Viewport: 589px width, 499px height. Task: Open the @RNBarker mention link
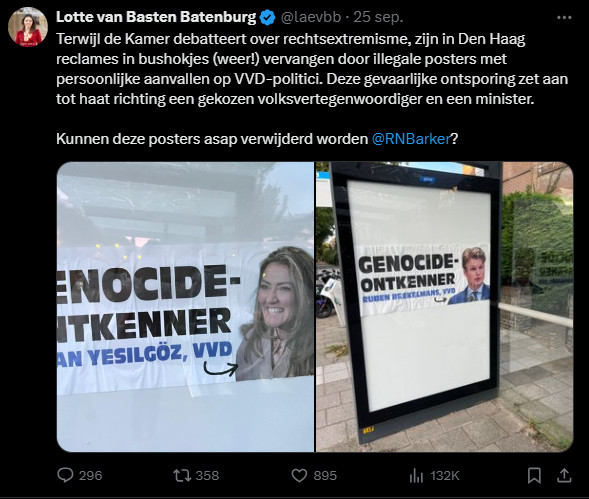[x=411, y=139]
